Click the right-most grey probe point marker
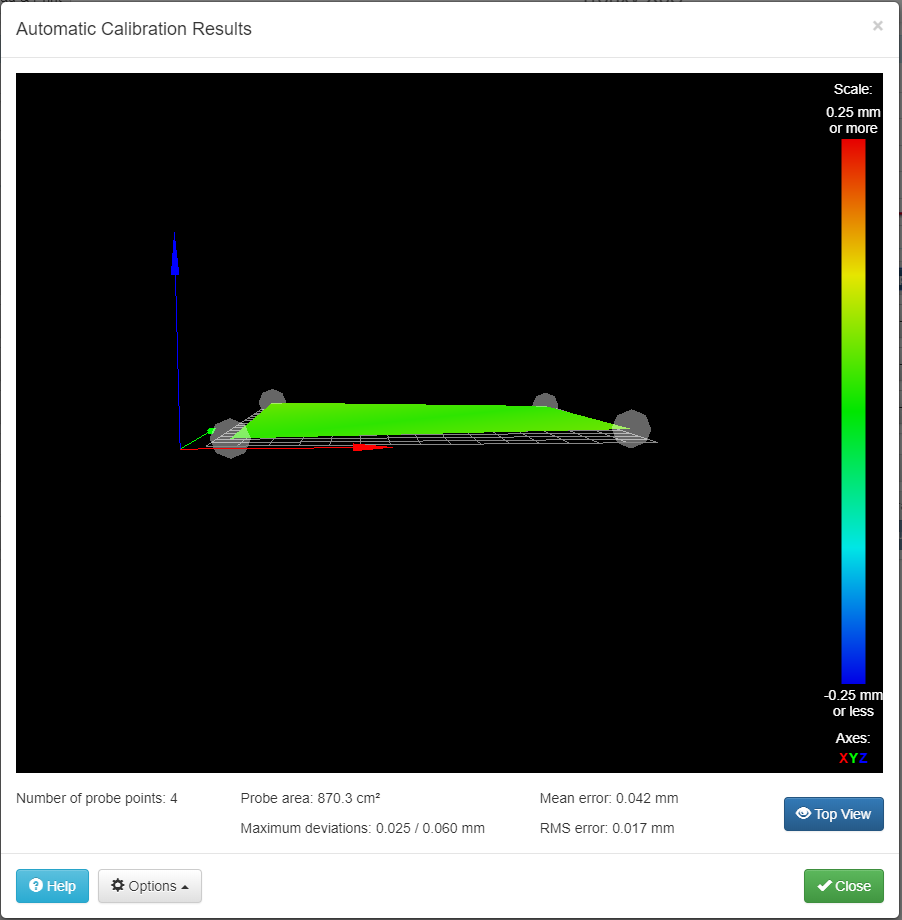 [x=631, y=428]
